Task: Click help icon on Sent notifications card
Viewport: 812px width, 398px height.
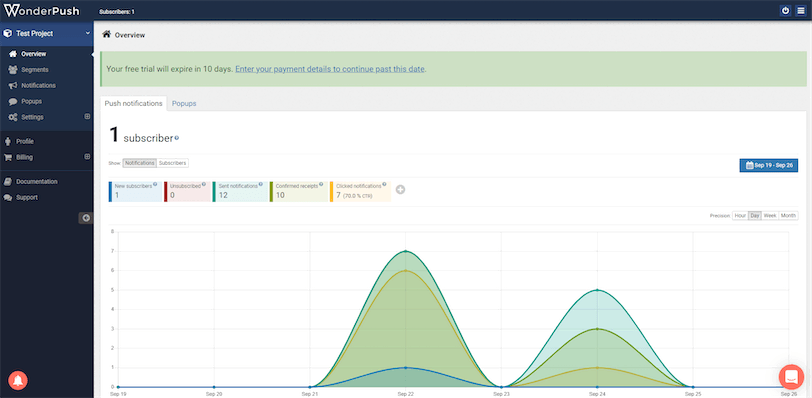Action: tap(260, 184)
